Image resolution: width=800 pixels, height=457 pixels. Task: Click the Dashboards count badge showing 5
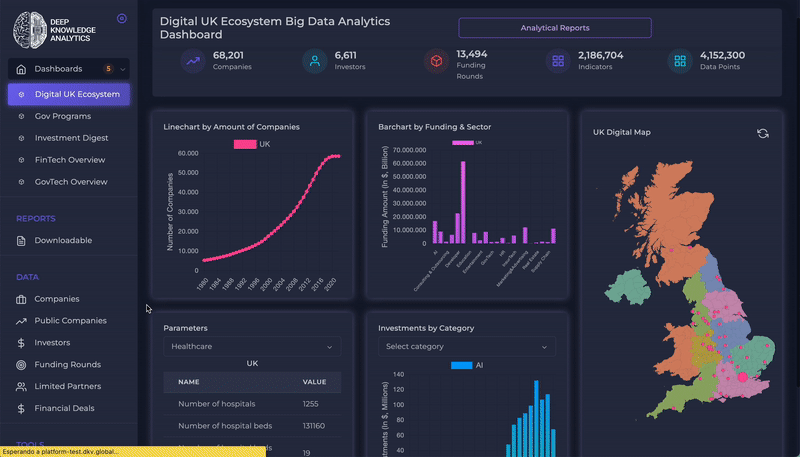(108, 69)
